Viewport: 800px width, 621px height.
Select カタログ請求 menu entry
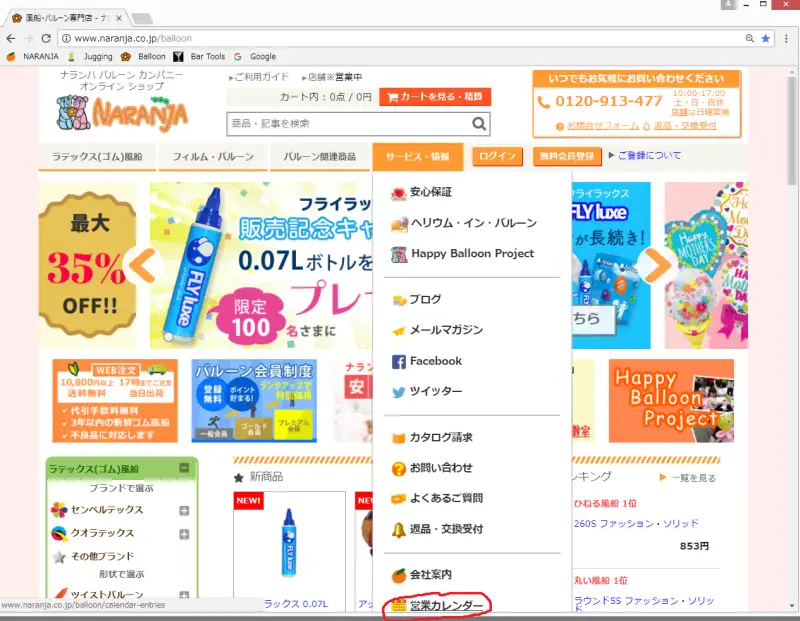pyautogui.click(x=432, y=438)
